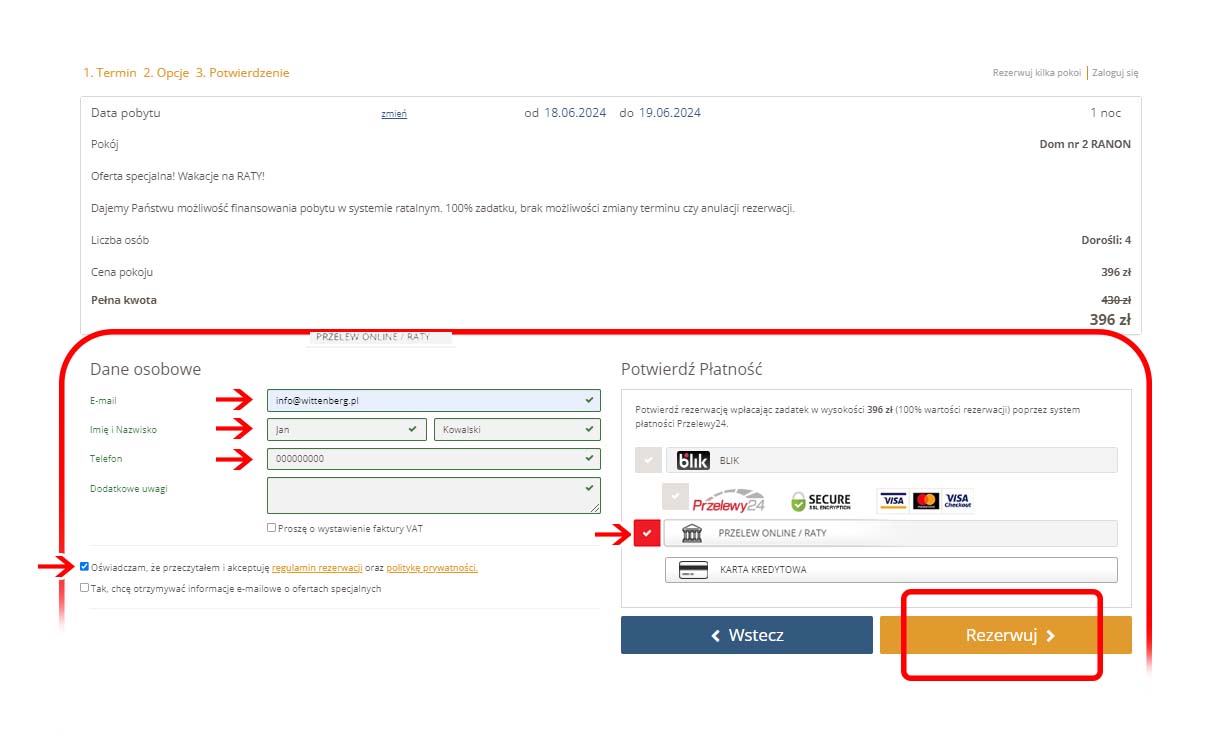Screen dimensions: 1208x736
Task: Click into the Telefon input field
Action: [425, 459]
